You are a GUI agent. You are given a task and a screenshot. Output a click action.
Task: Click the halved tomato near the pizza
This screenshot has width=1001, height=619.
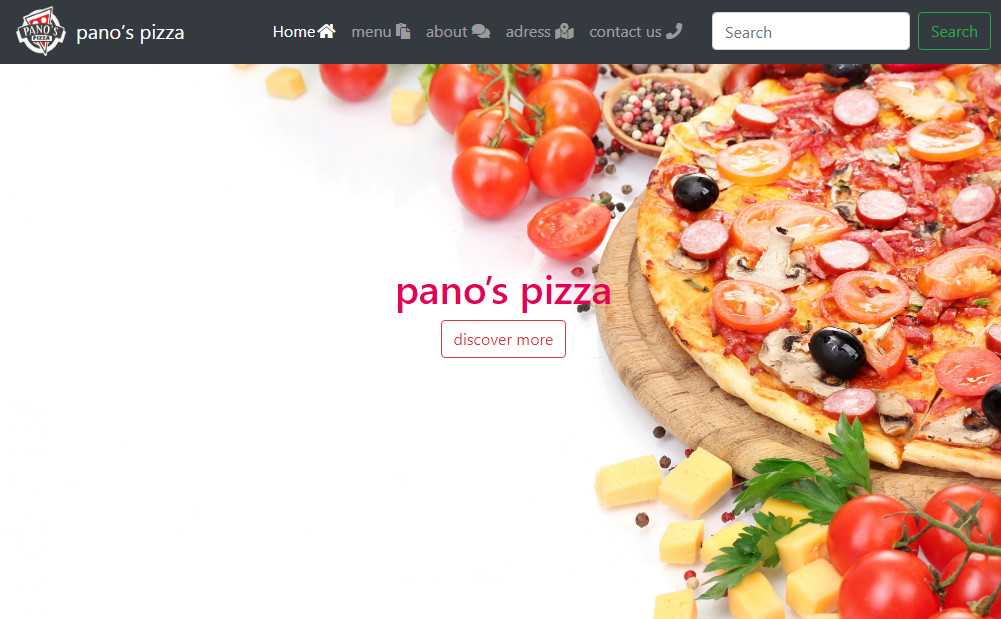[569, 227]
